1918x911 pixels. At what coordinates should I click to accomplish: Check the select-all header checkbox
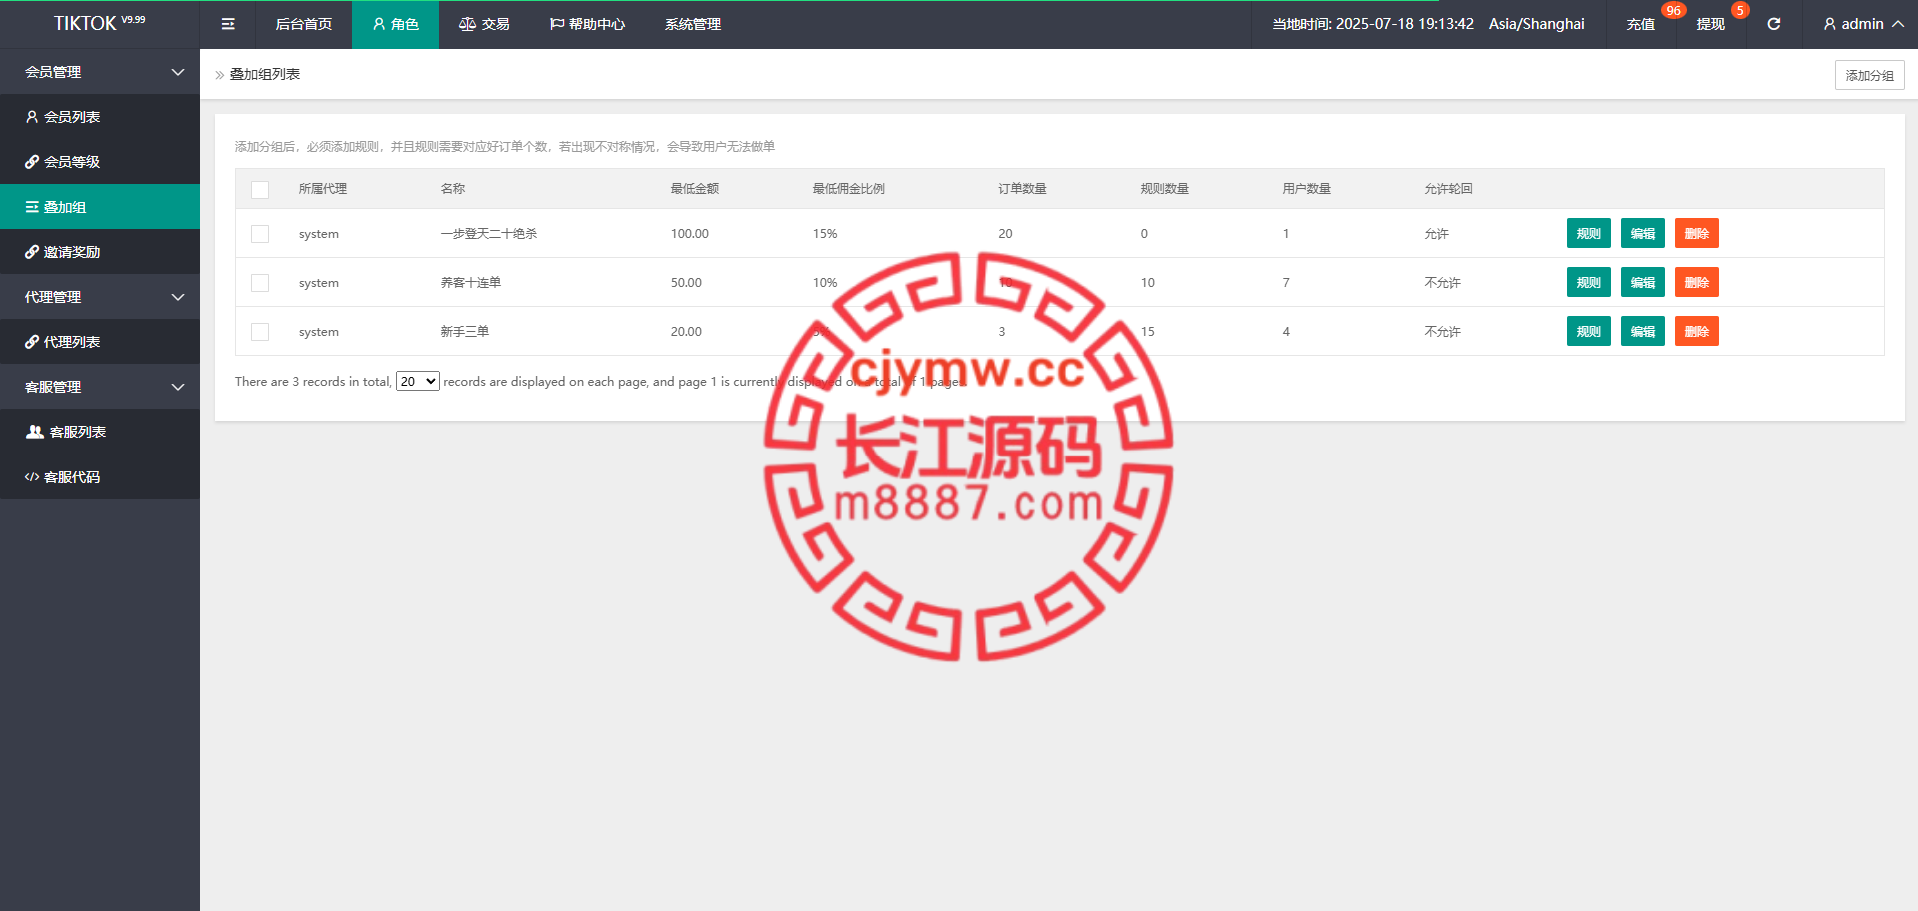coord(260,189)
